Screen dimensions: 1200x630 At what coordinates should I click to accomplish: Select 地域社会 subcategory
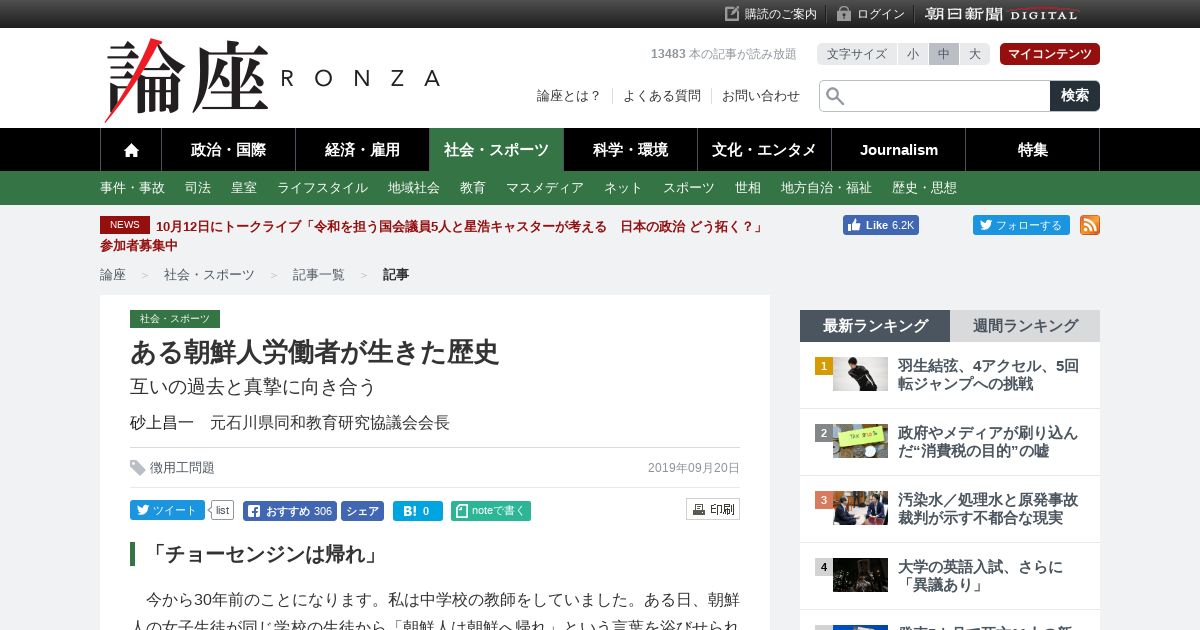pyautogui.click(x=414, y=188)
